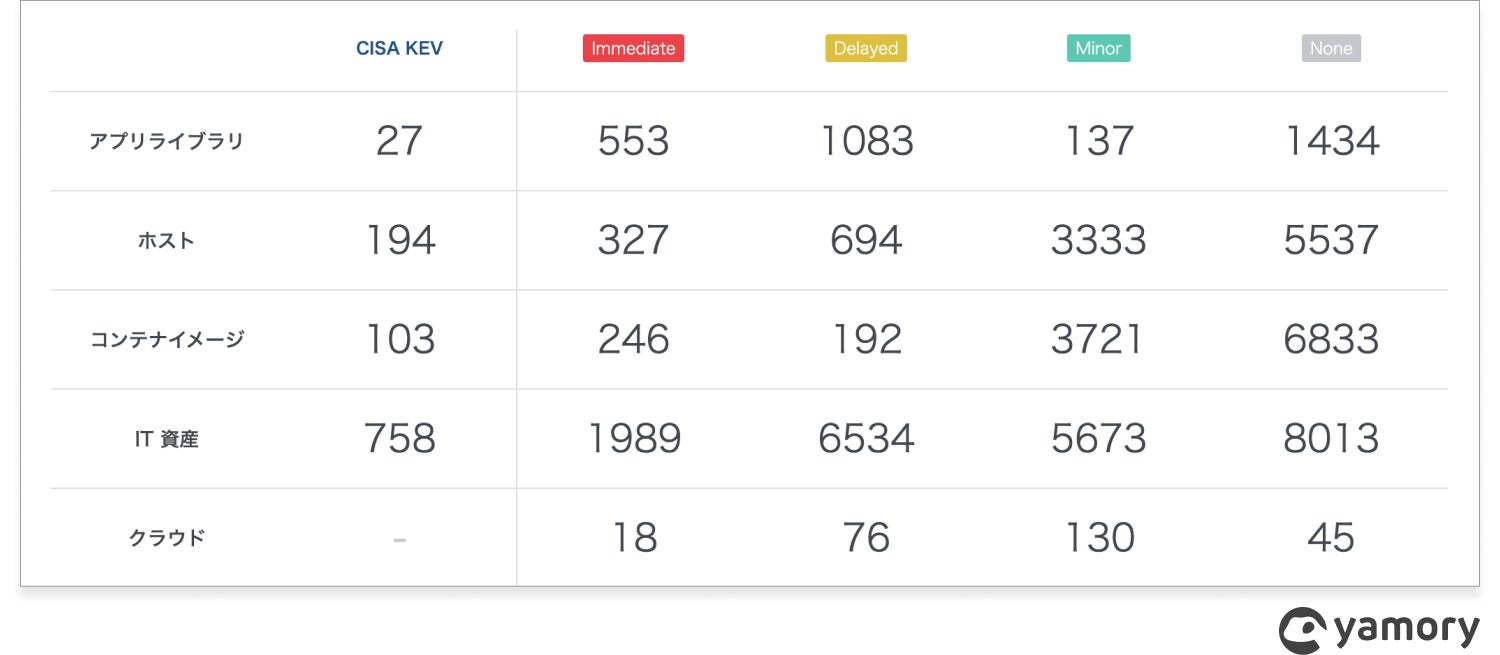Select the ホスト row label
The width and height of the screenshot is (1500, 655).
coord(166,240)
